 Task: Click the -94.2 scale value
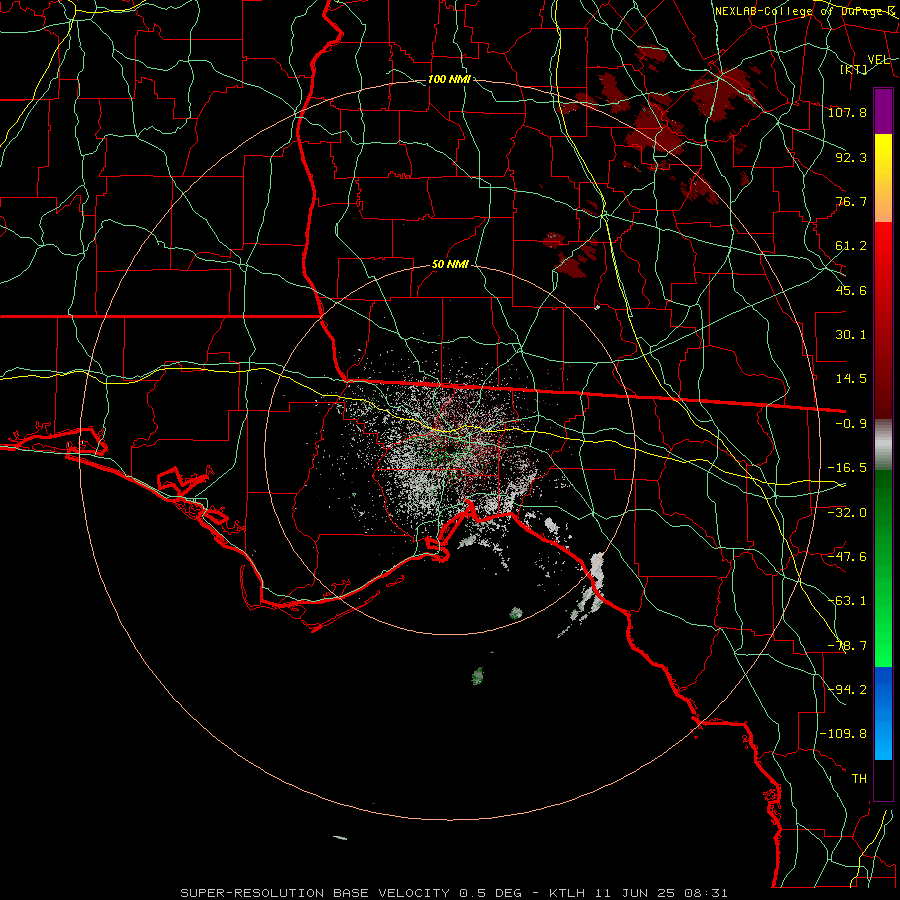[847, 689]
